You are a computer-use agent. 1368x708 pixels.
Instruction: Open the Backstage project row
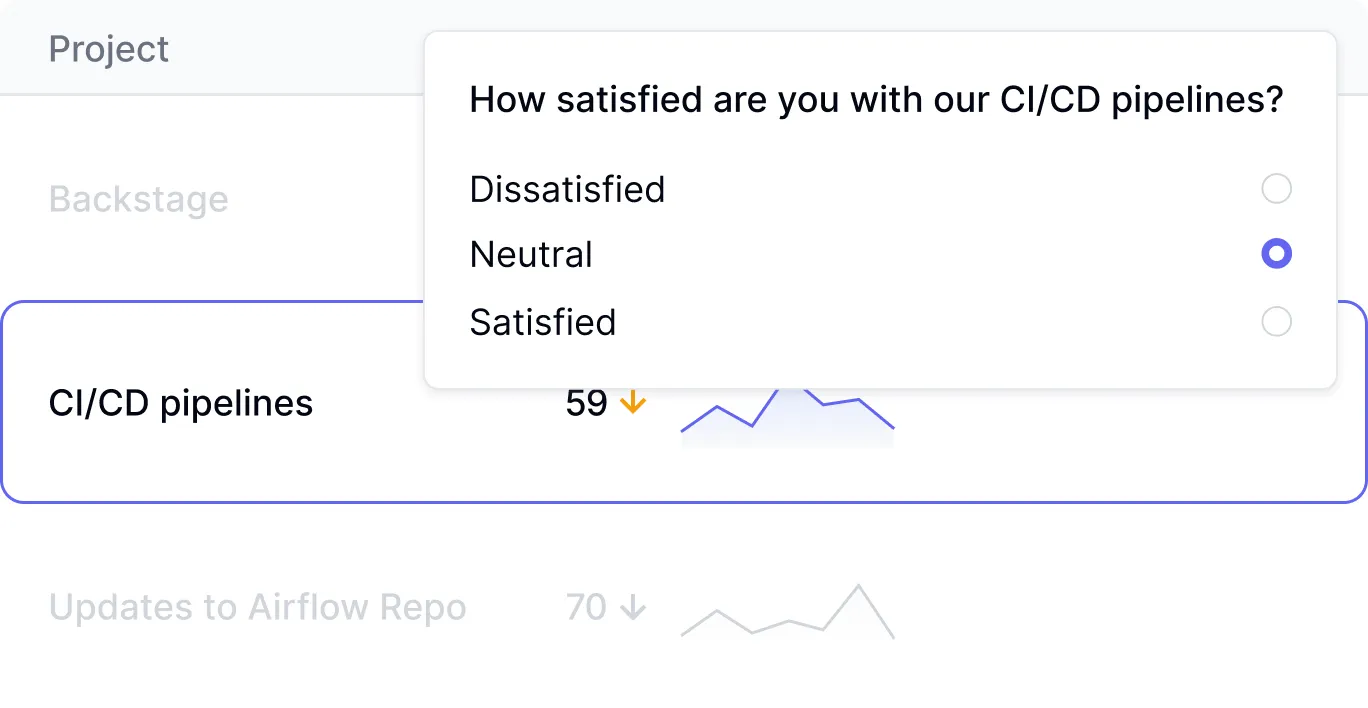click(x=139, y=199)
